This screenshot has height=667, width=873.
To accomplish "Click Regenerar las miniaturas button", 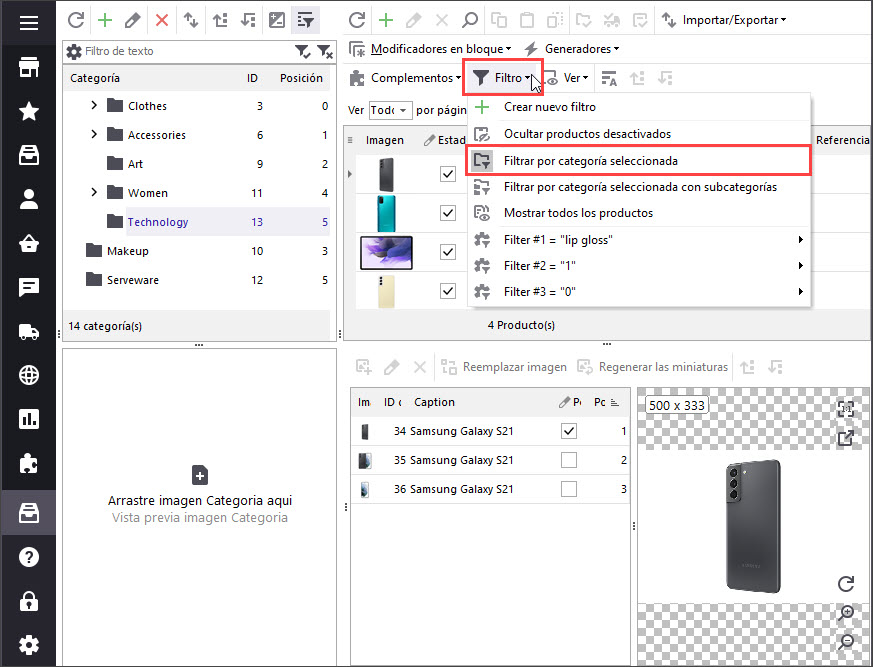I will tap(653, 367).
